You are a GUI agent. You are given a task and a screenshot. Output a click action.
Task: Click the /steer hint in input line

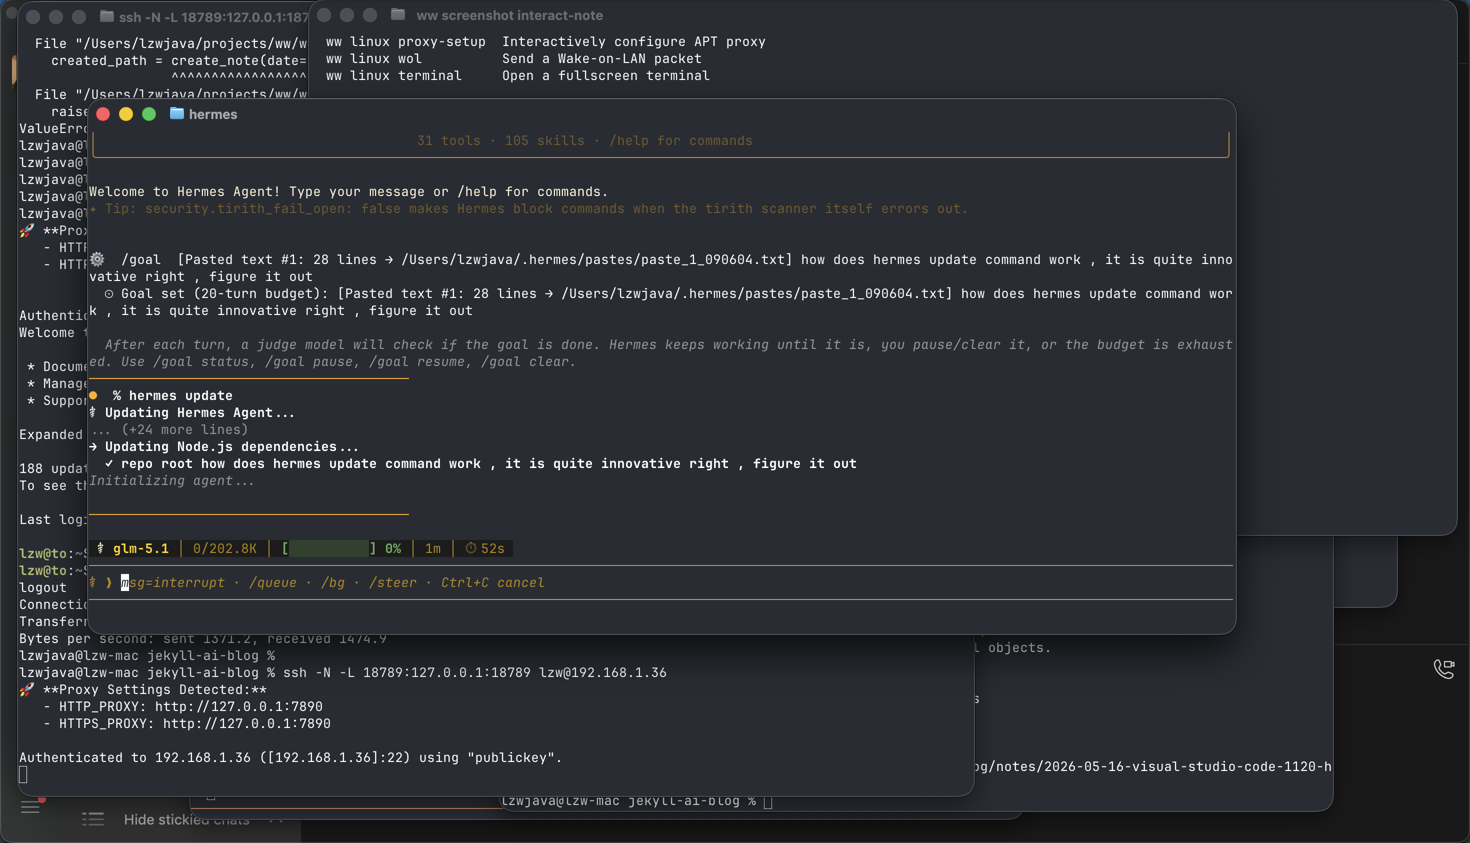pos(393,582)
